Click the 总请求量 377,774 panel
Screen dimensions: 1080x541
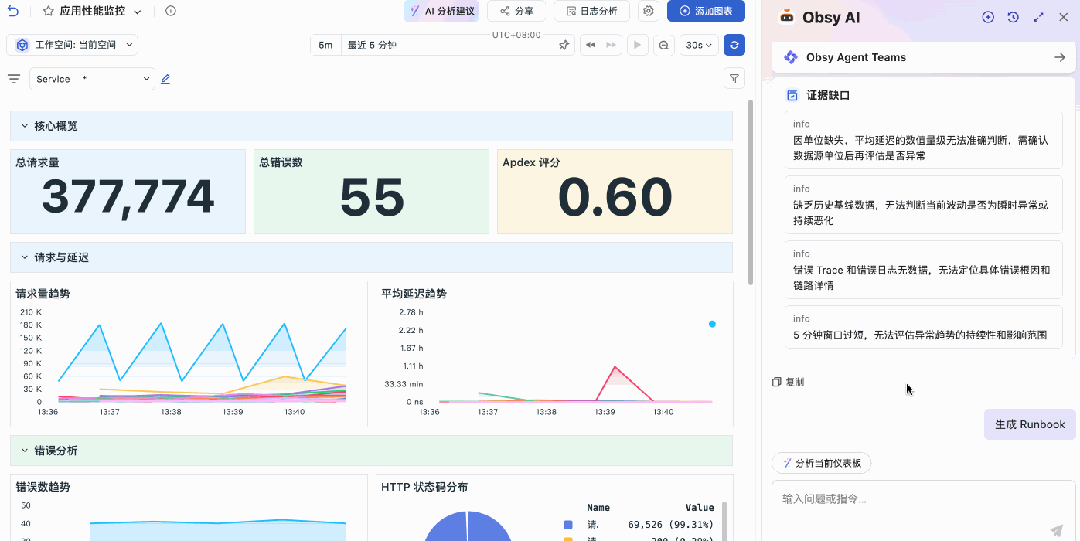127,191
